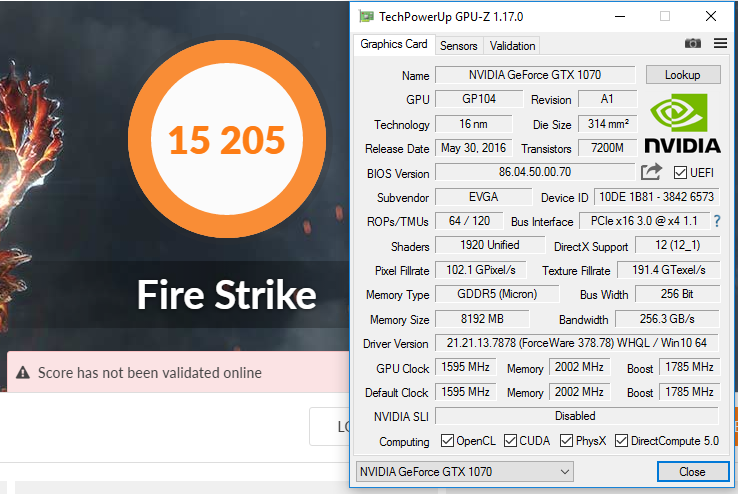Image resolution: width=738 pixels, height=494 pixels.
Task: Click the GPU Clock 1595 MHz value
Action: 465,367
